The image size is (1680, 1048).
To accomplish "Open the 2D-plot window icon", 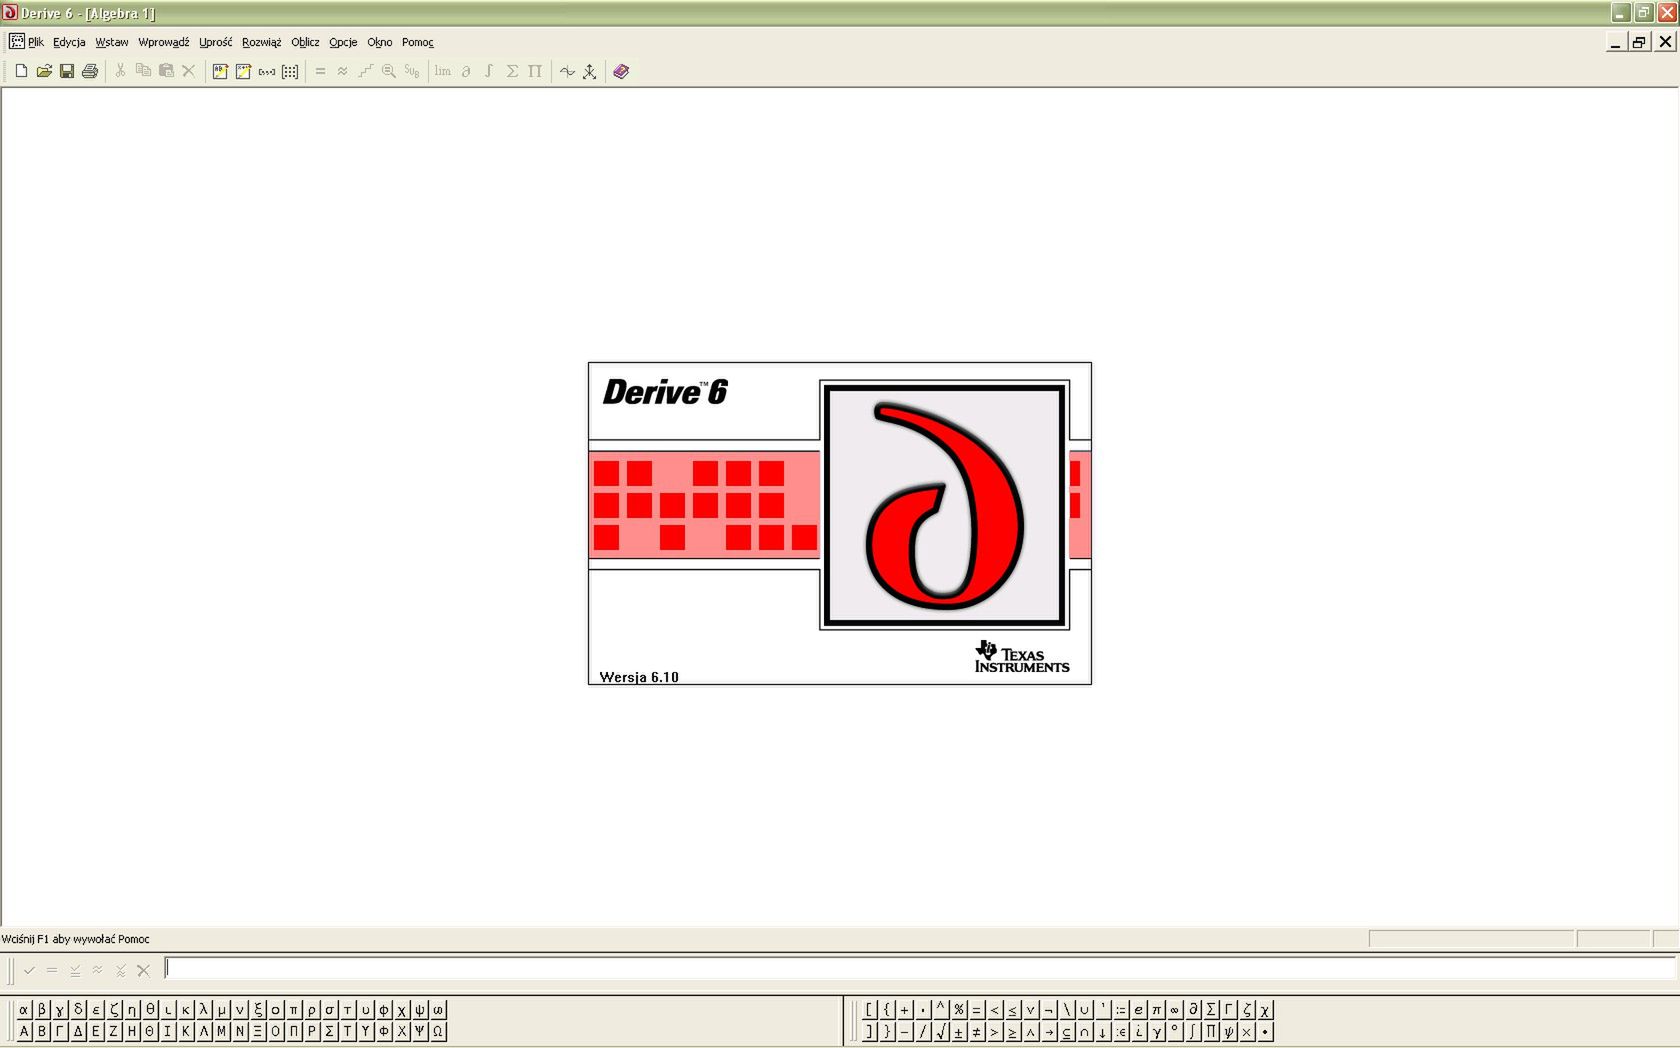I will click(567, 71).
